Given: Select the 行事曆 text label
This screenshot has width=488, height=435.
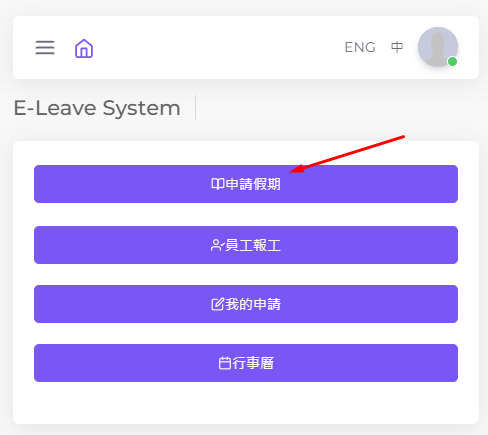Looking at the screenshot, I should [x=253, y=363].
